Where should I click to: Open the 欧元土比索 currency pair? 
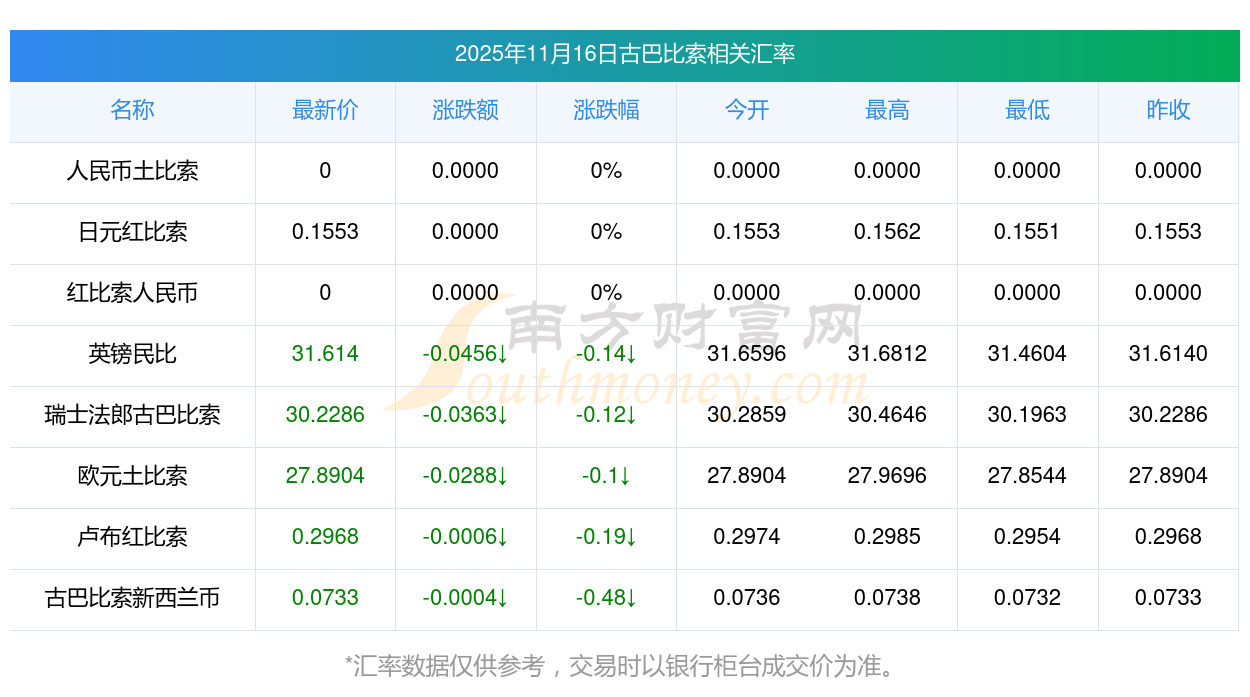pyautogui.click(x=132, y=476)
